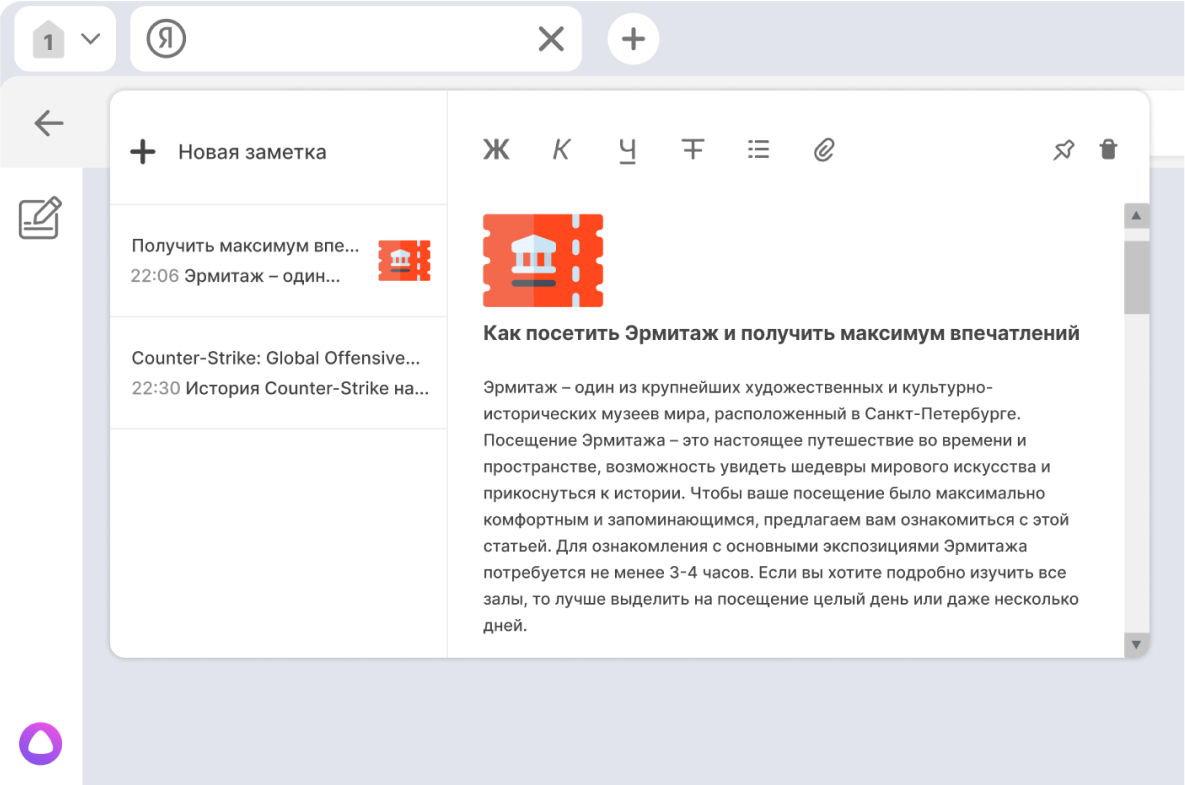1185x785 pixels.
Task: Clear the address bar with the X
Action: coord(551,38)
